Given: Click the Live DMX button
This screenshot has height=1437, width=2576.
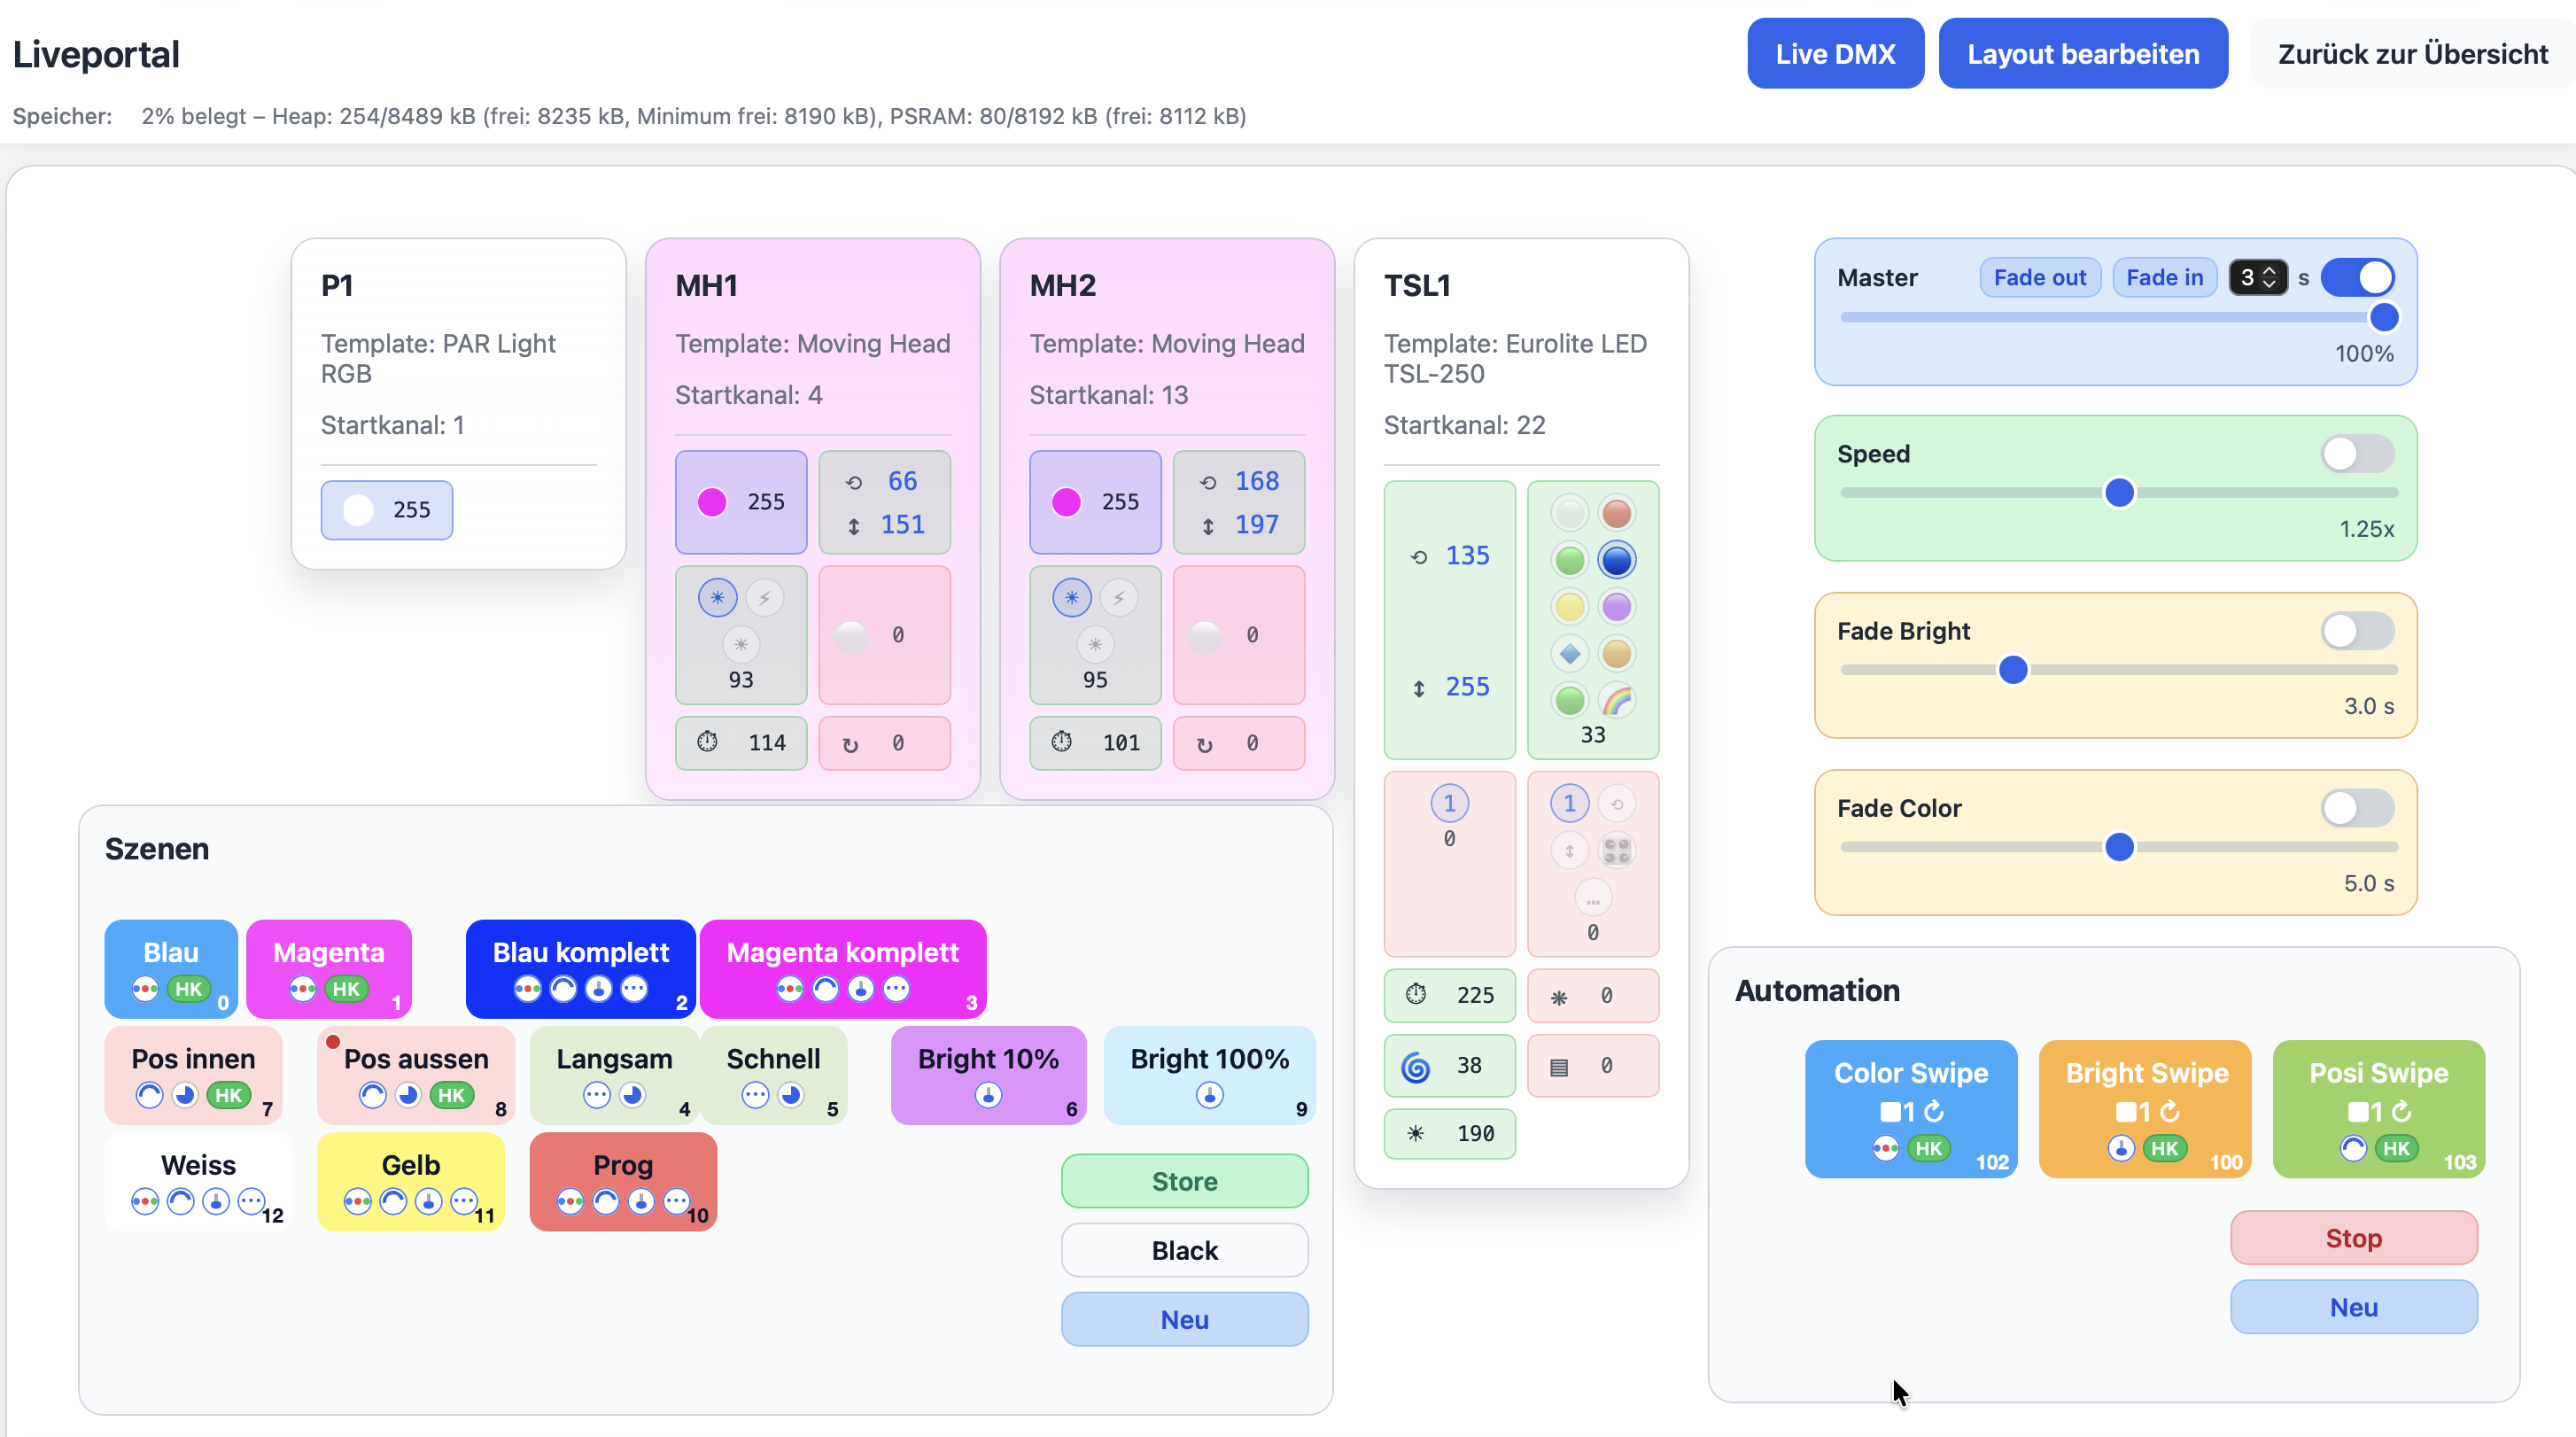Looking at the screenshot, I should [x=1835, y=53].
